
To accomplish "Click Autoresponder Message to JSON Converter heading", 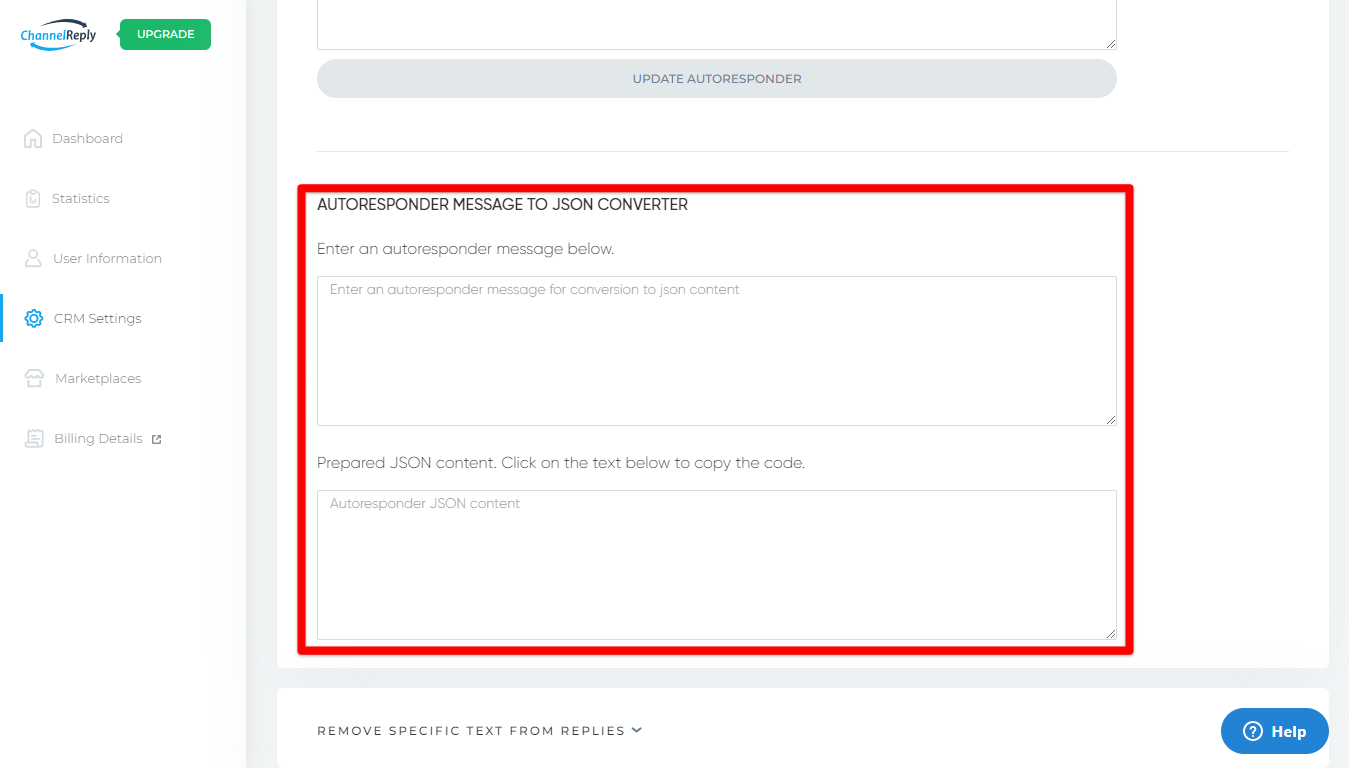I will click(502, 204).
